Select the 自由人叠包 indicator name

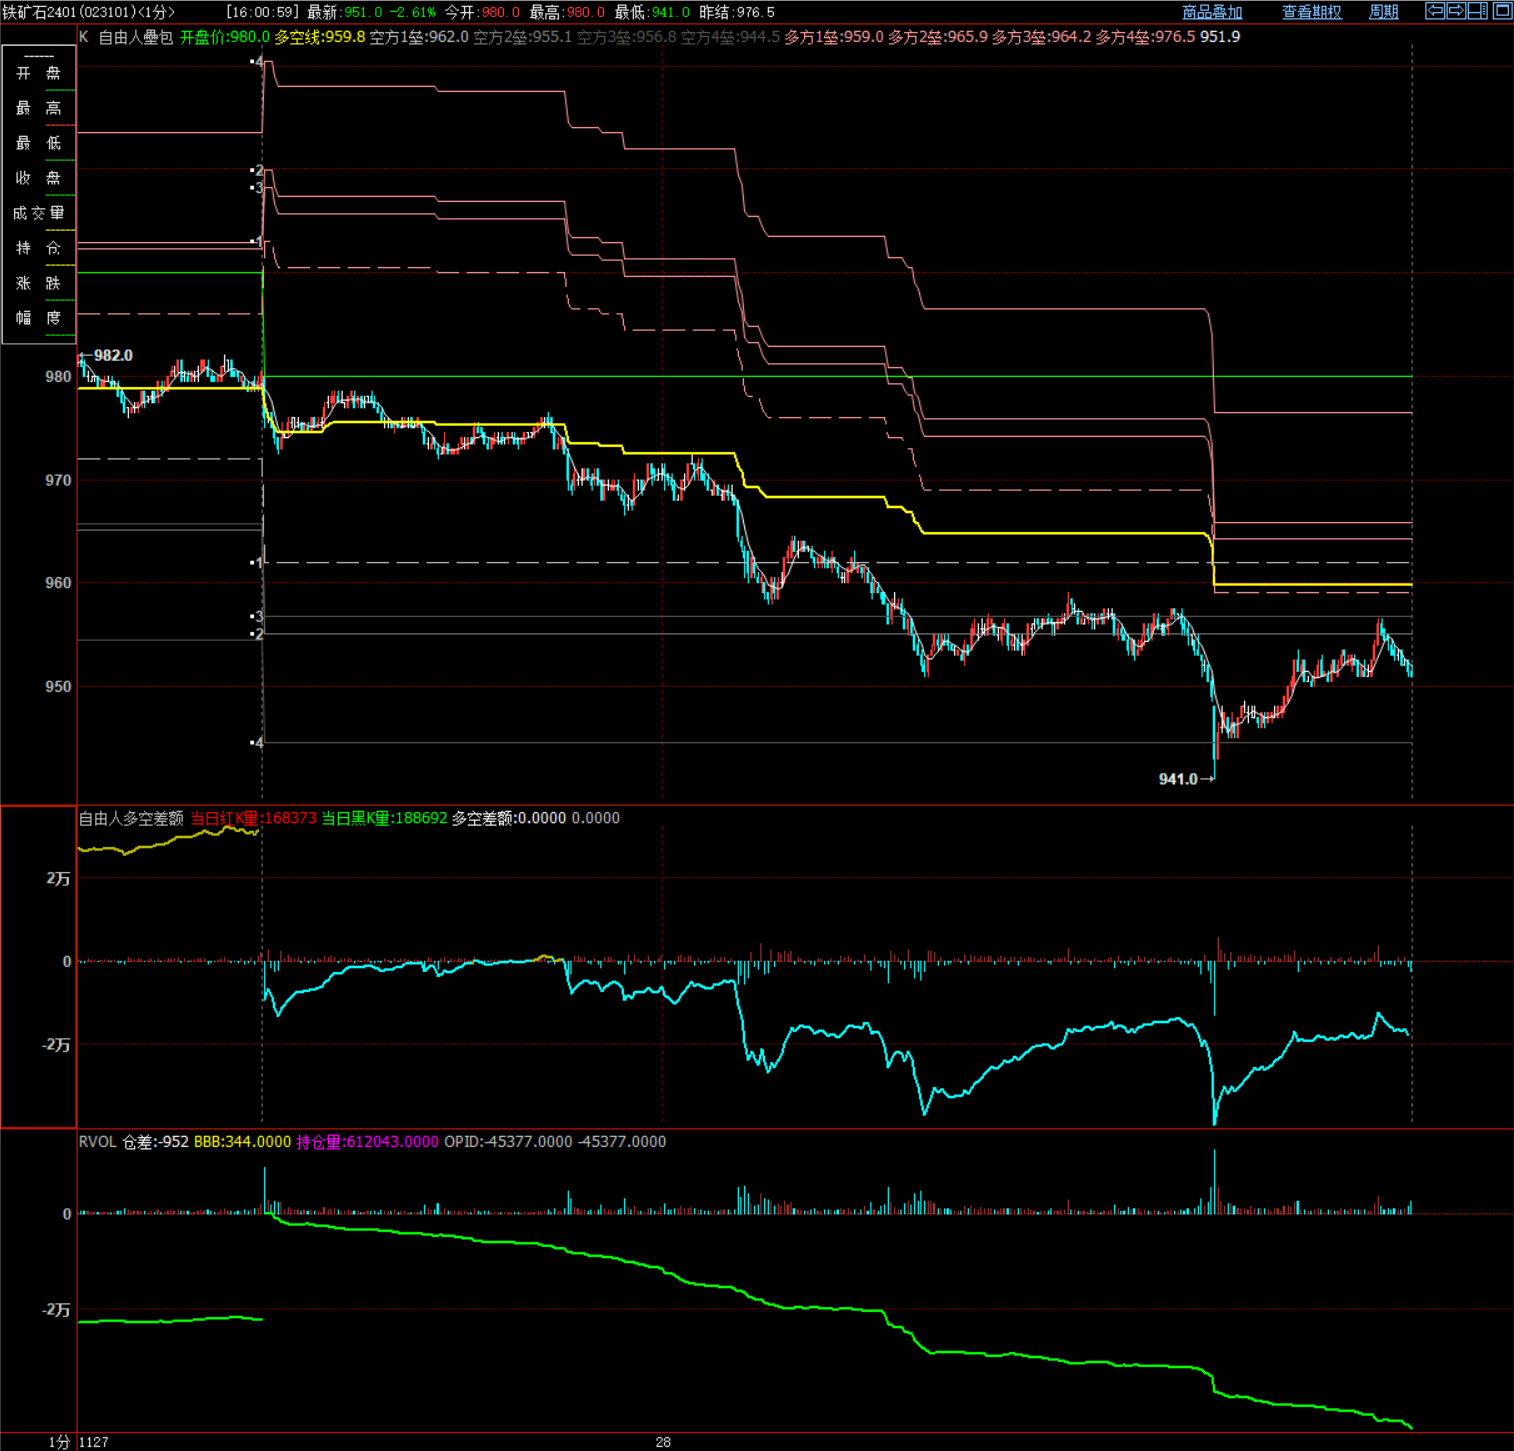135,37
